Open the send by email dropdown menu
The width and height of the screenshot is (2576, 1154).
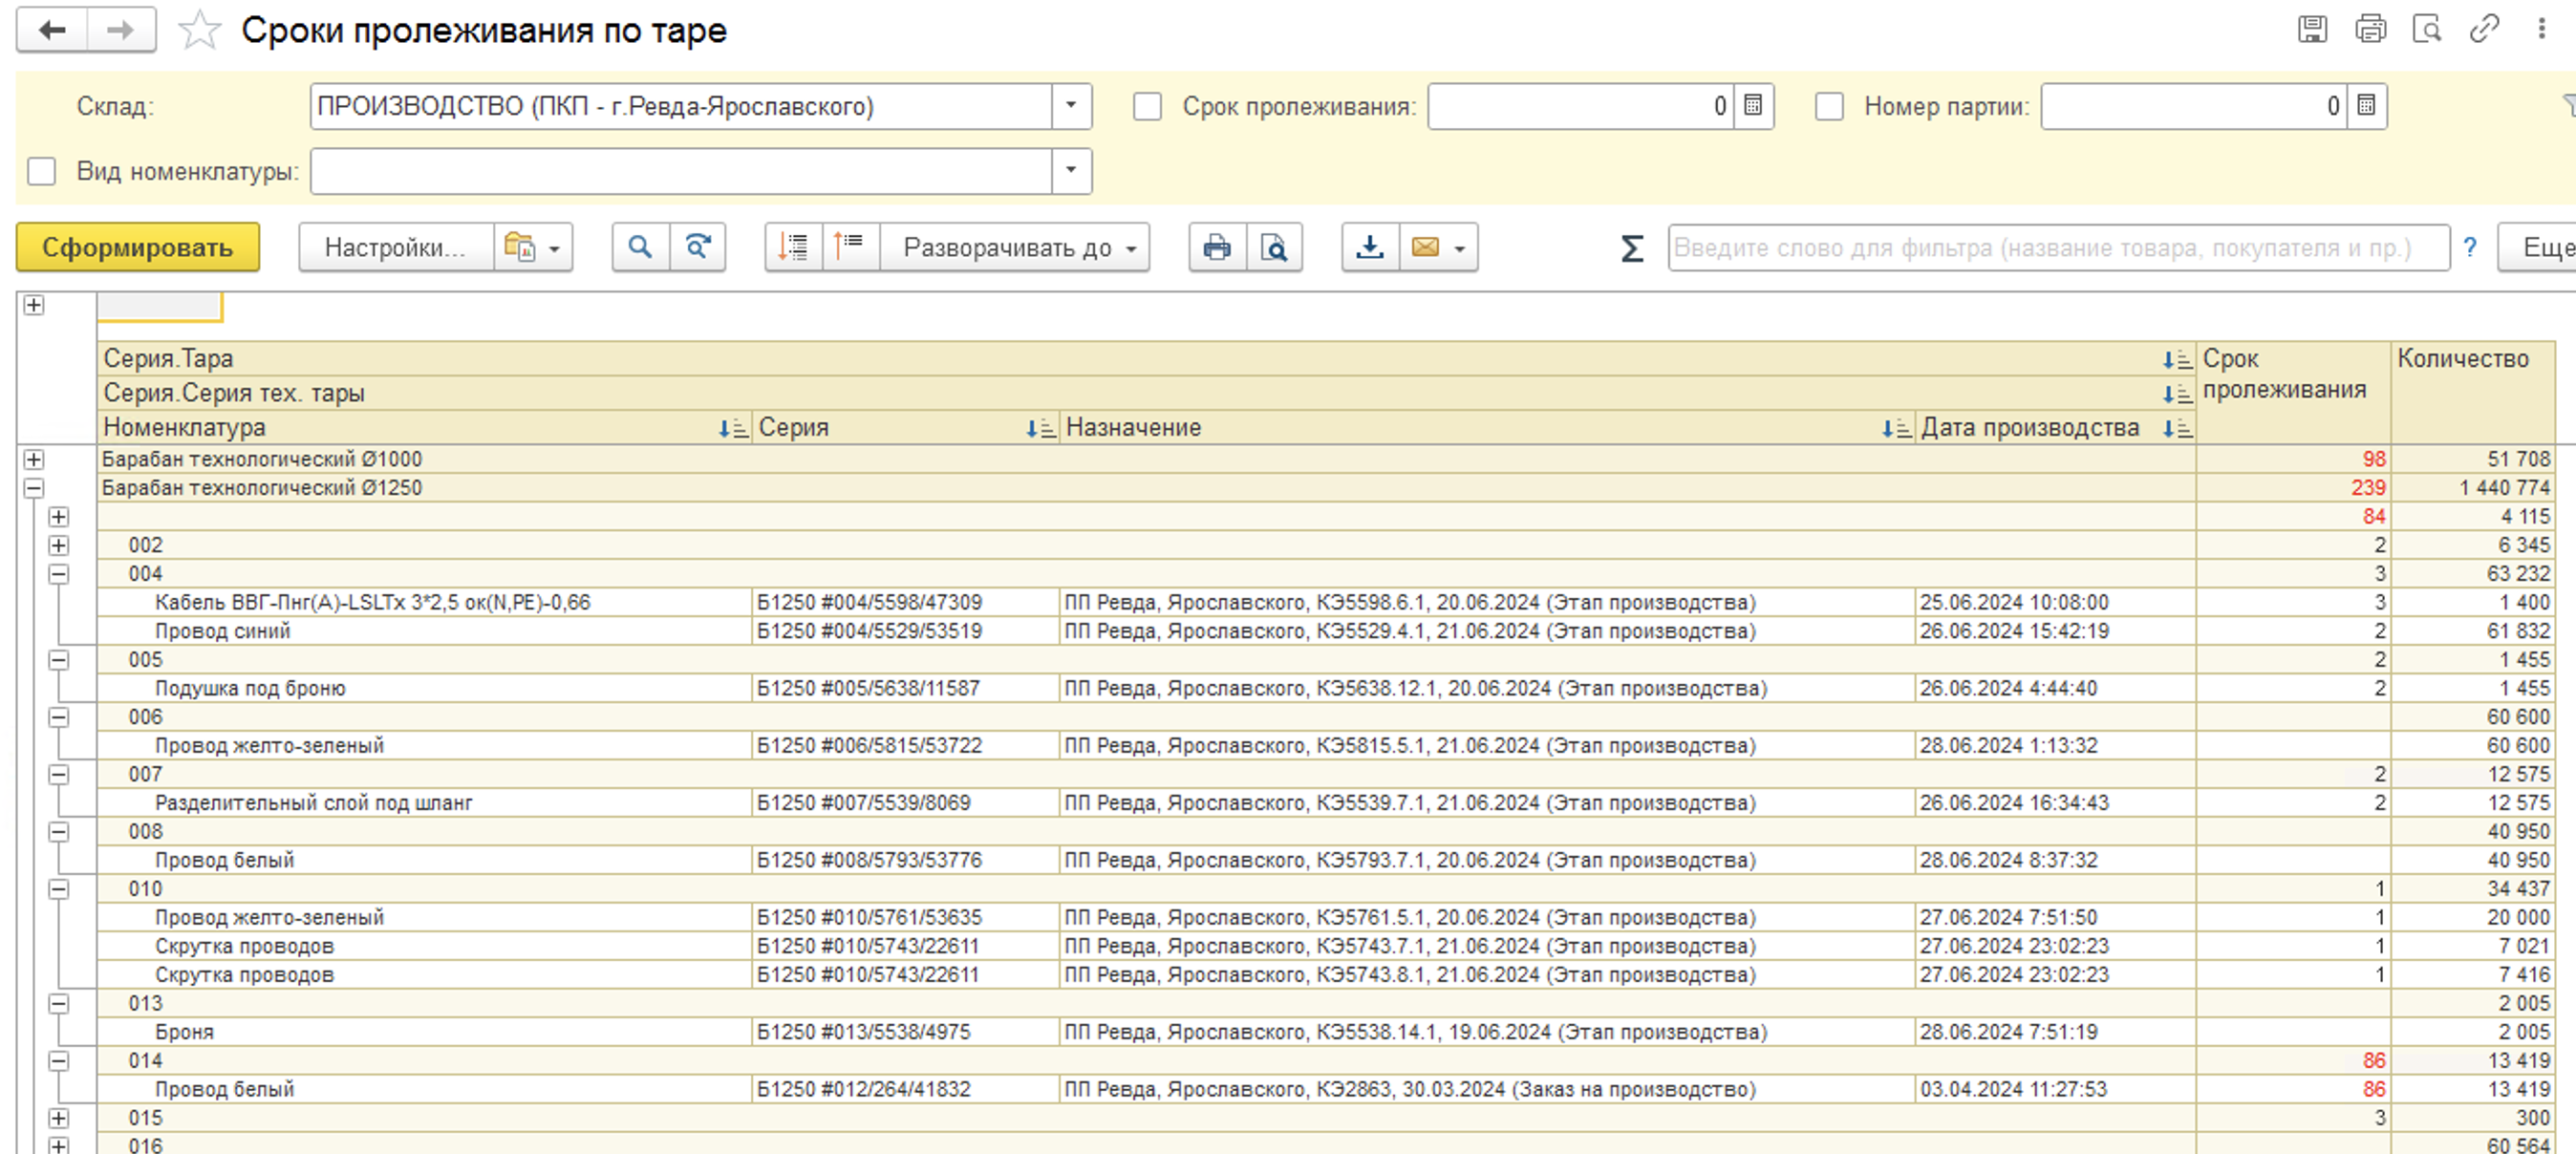pos(1460,247)
